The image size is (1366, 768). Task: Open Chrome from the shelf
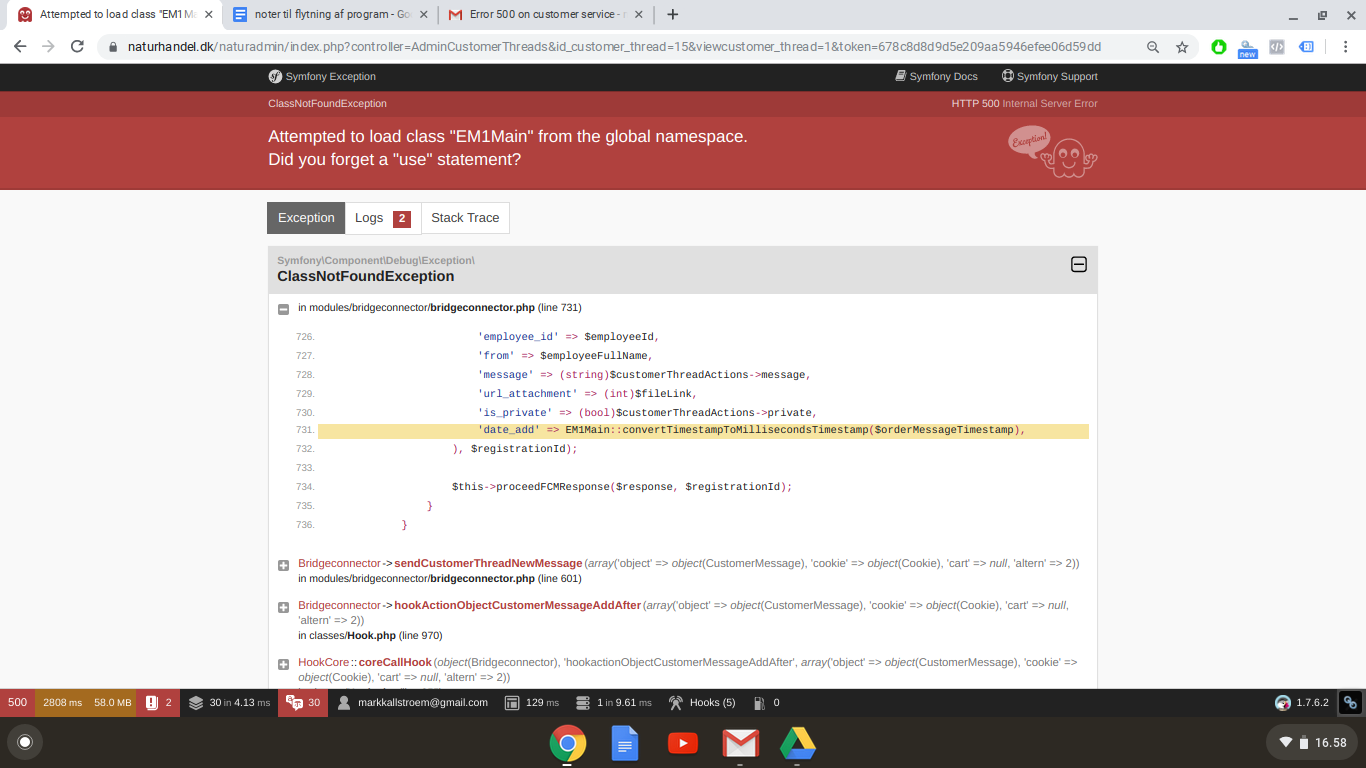coord(568,743)
